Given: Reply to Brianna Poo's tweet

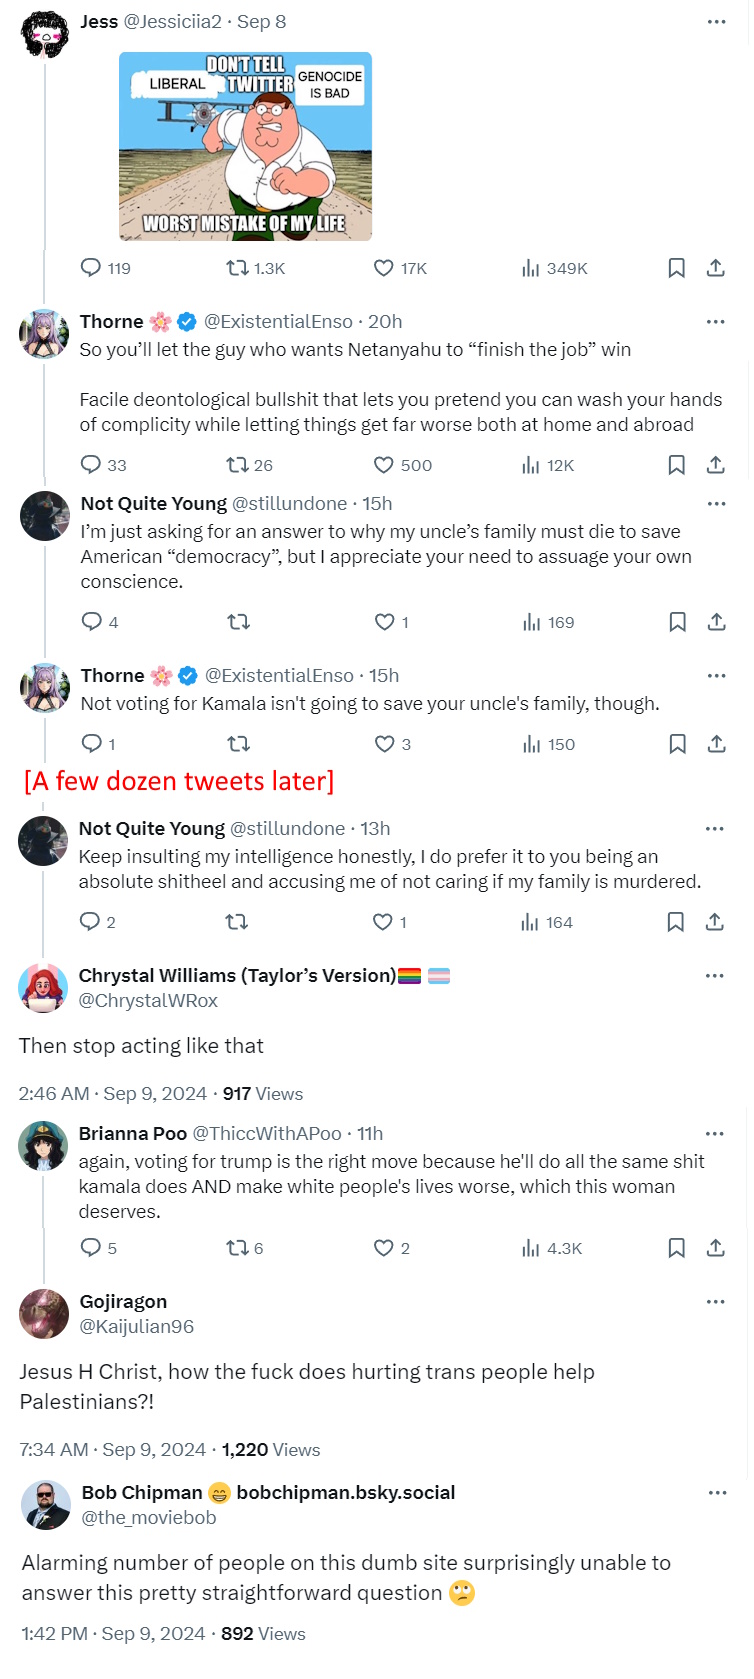Looking at the screenshot, I should pyautogui.click(x=91, y=1248).
